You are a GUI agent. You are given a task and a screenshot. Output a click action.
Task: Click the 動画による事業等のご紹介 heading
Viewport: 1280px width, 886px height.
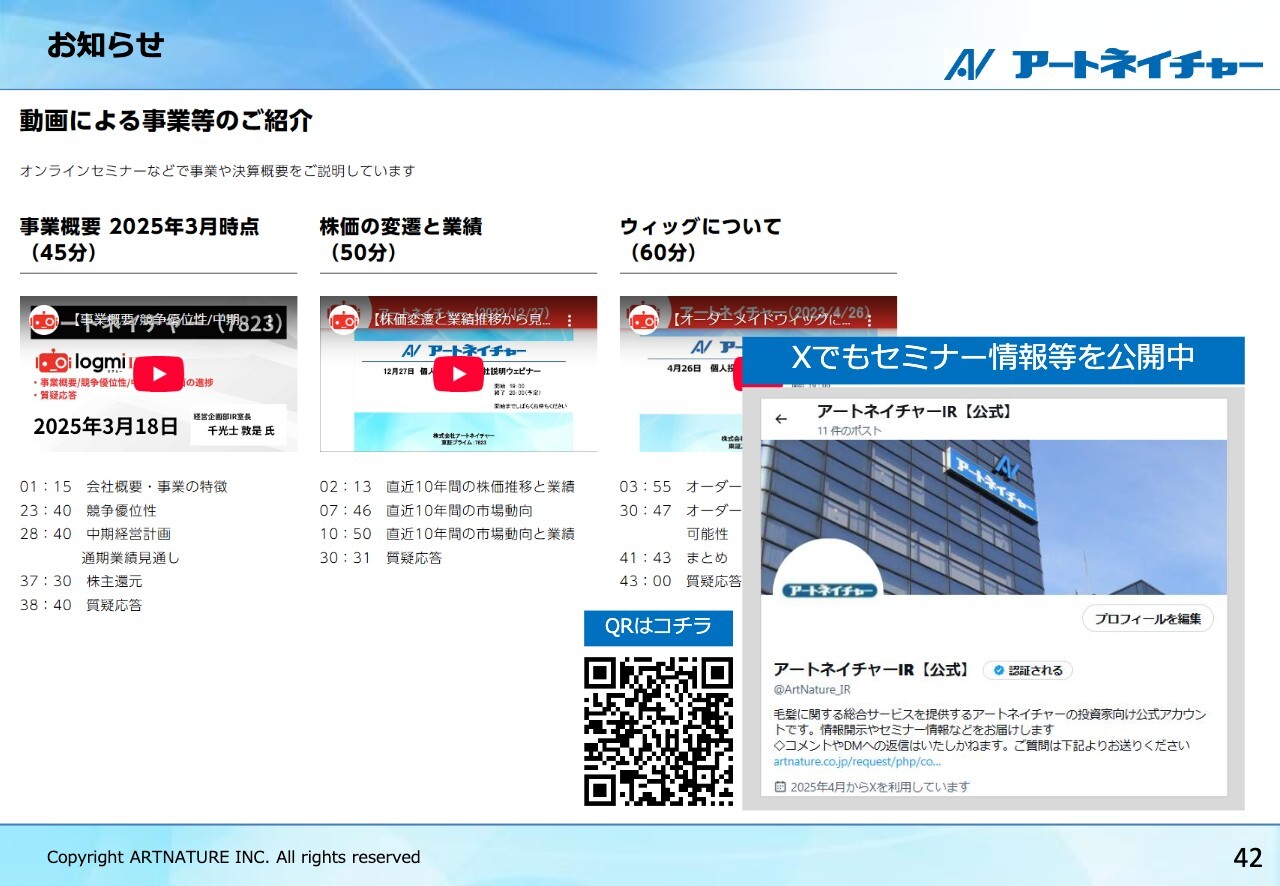[166, 121]
